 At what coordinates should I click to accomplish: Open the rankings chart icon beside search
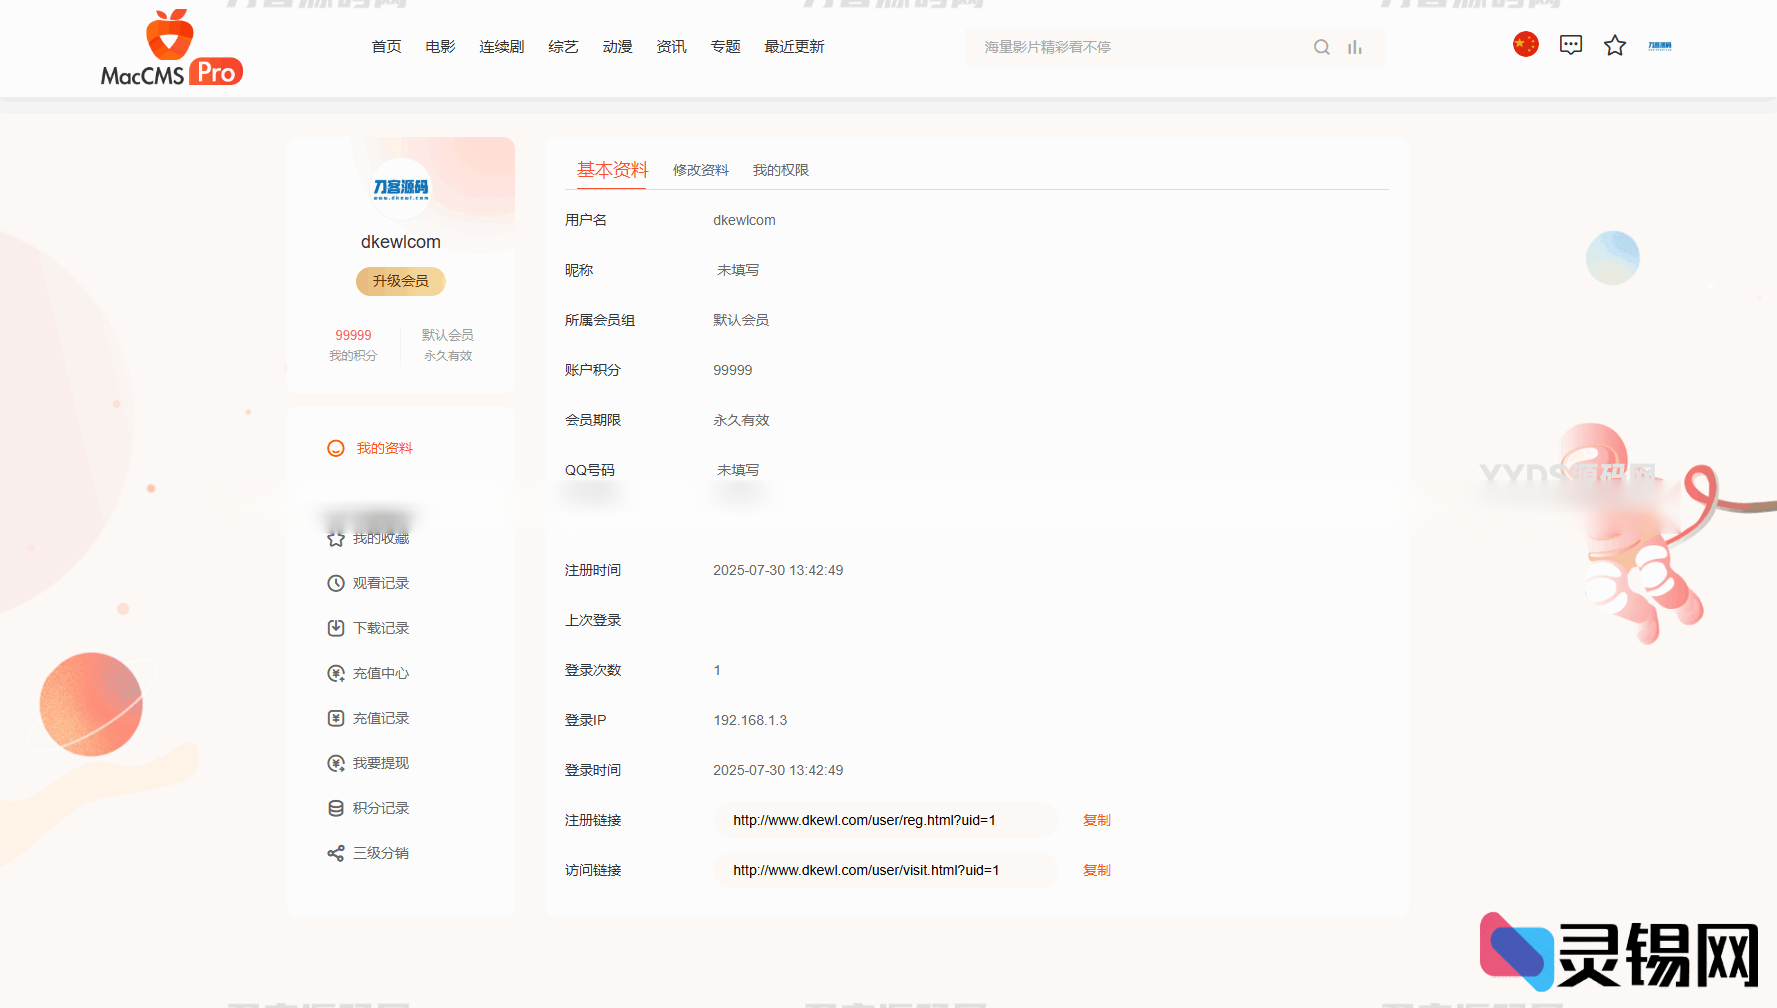[1355, 46]
